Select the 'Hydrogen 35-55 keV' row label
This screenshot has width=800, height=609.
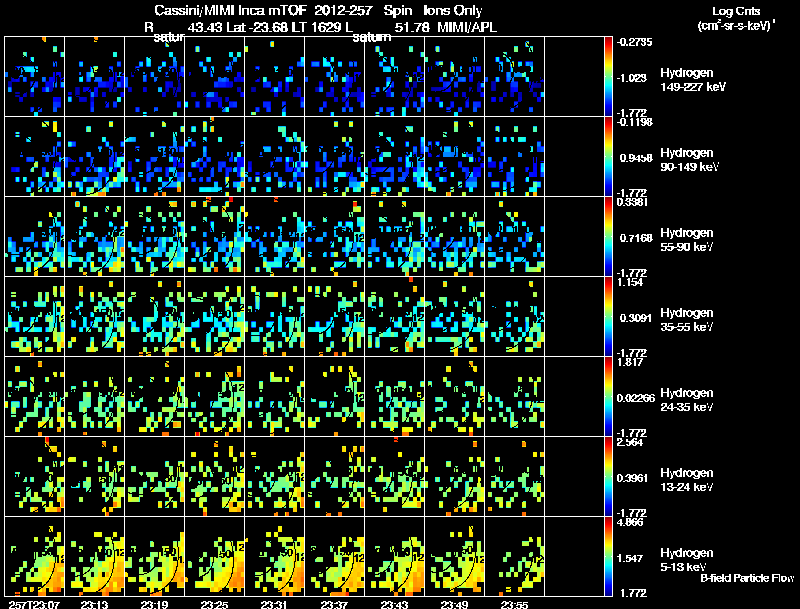coord(687,320)
